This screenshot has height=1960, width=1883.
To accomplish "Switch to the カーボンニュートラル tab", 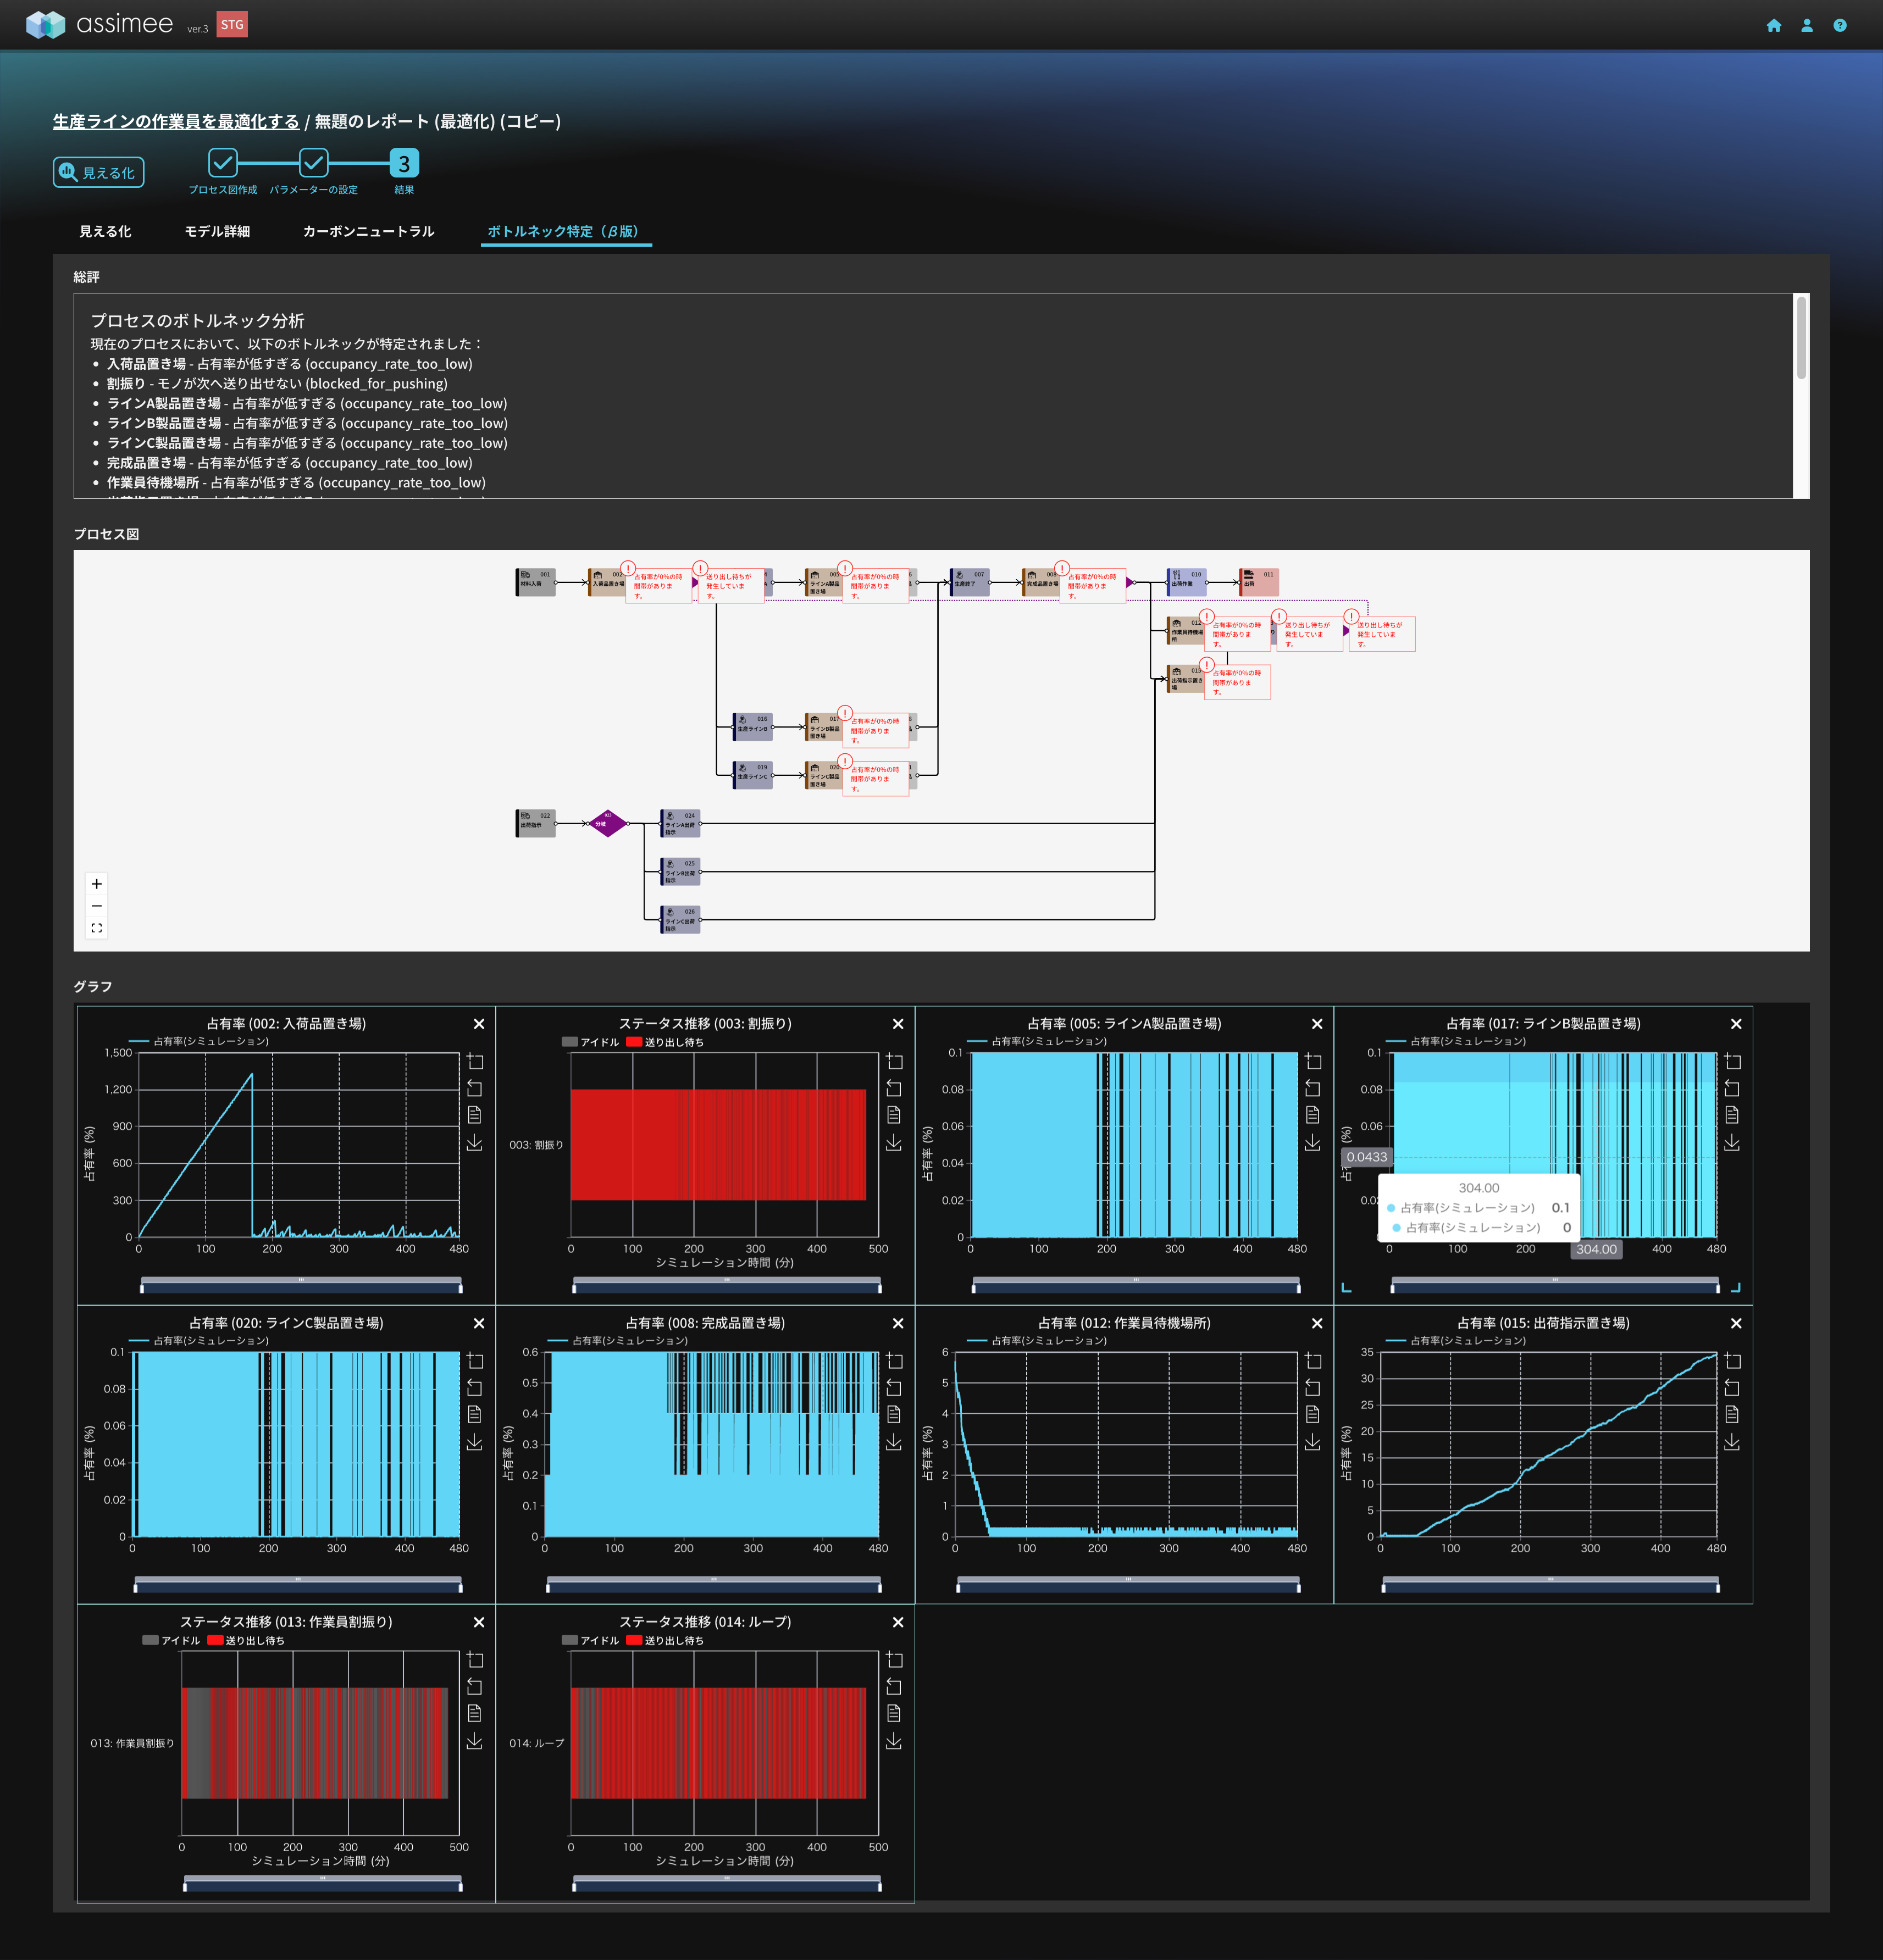I will [x=368, y=231].
